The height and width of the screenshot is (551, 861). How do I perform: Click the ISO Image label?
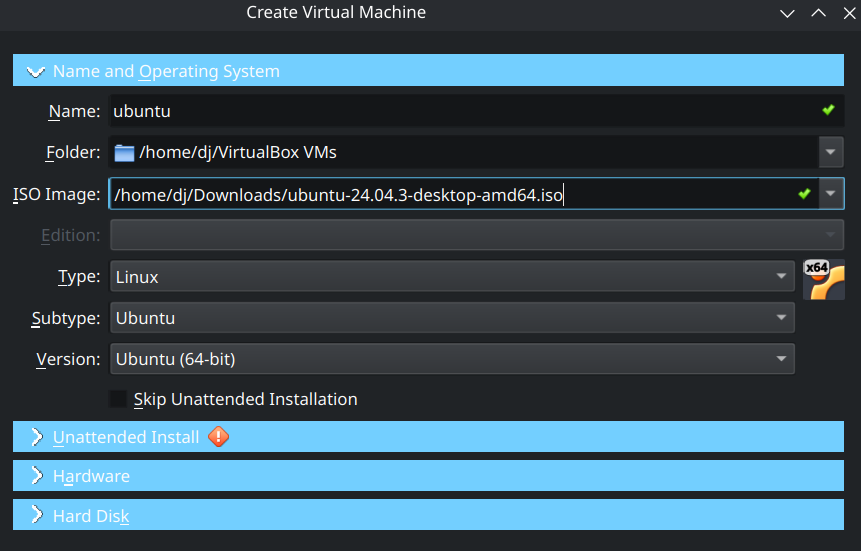[57, 194]
